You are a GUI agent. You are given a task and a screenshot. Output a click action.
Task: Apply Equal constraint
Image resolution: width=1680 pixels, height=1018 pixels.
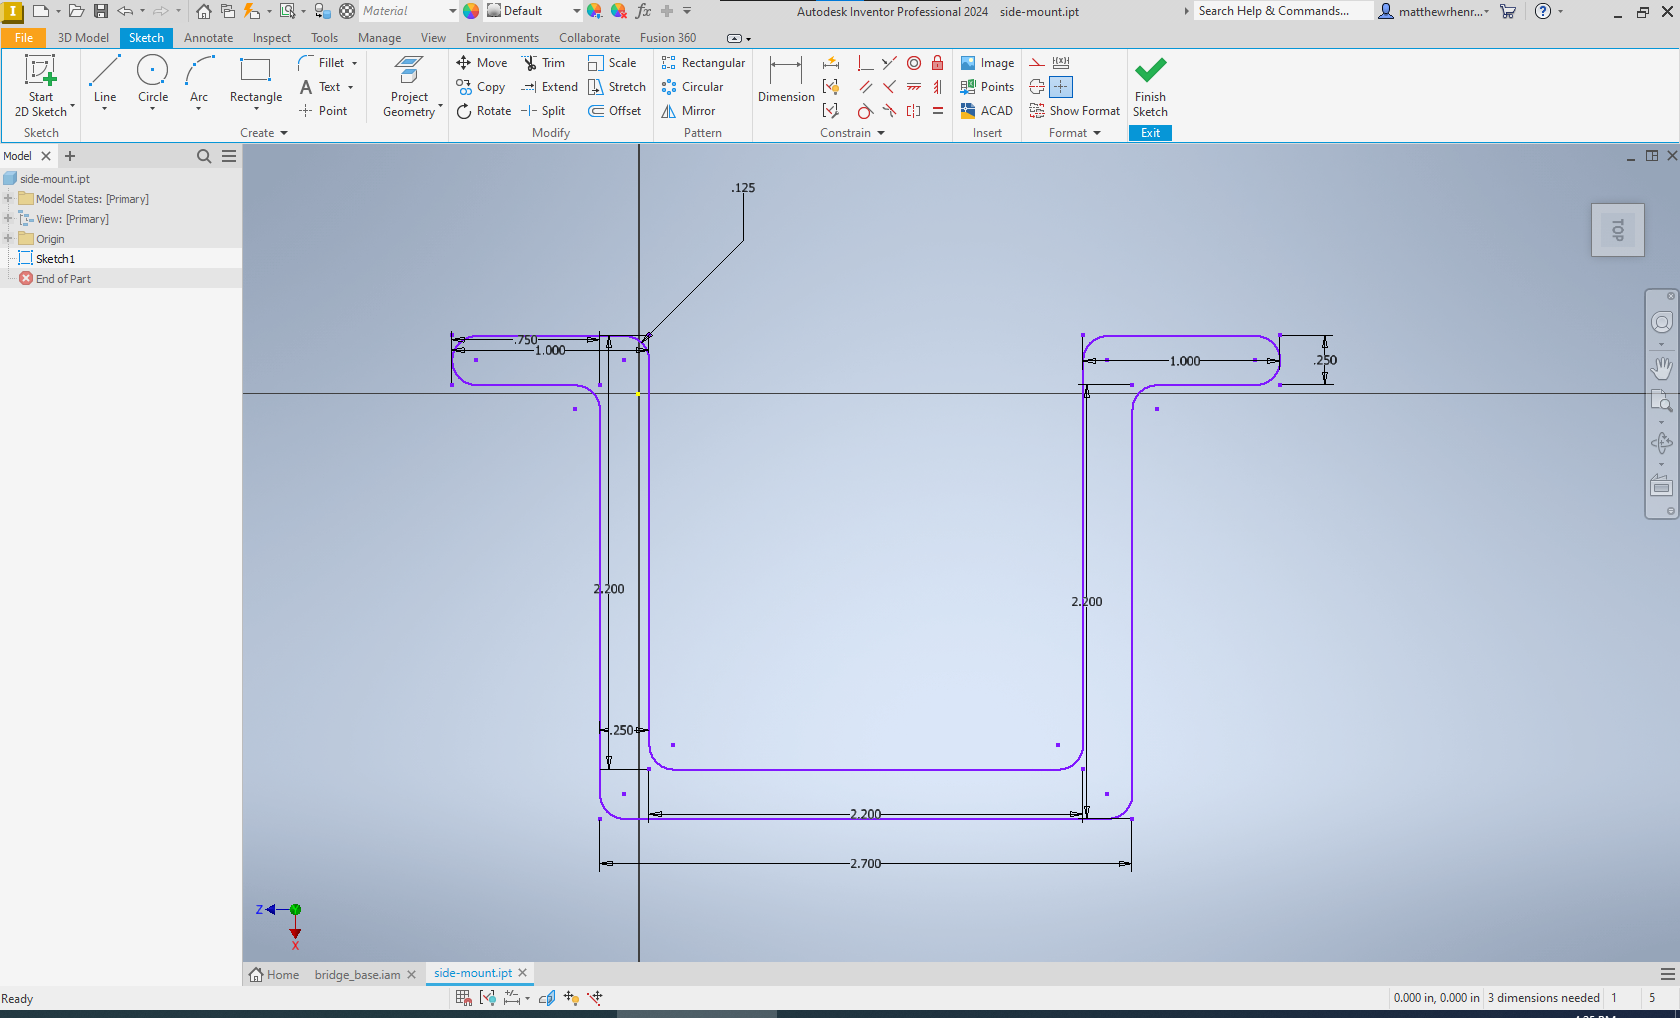(x=938, y=111)
